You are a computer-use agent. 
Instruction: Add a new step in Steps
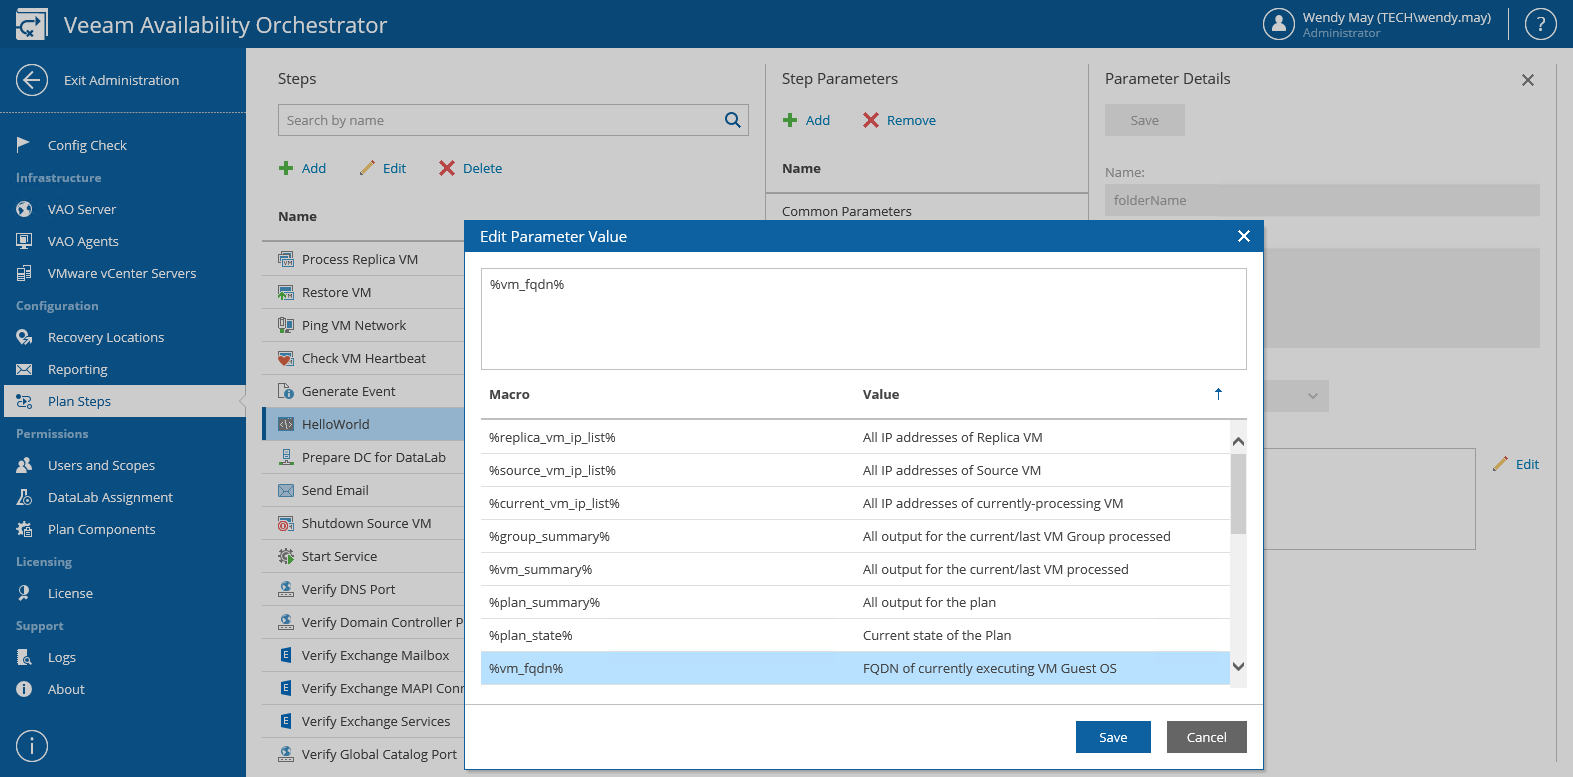click(303, 168)
